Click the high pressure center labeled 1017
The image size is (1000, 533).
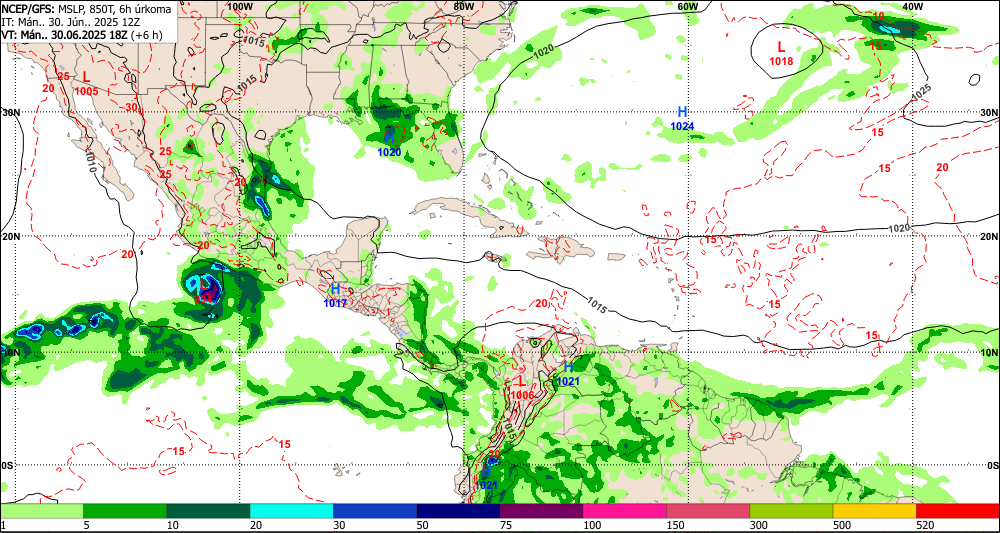coord(335,296)
